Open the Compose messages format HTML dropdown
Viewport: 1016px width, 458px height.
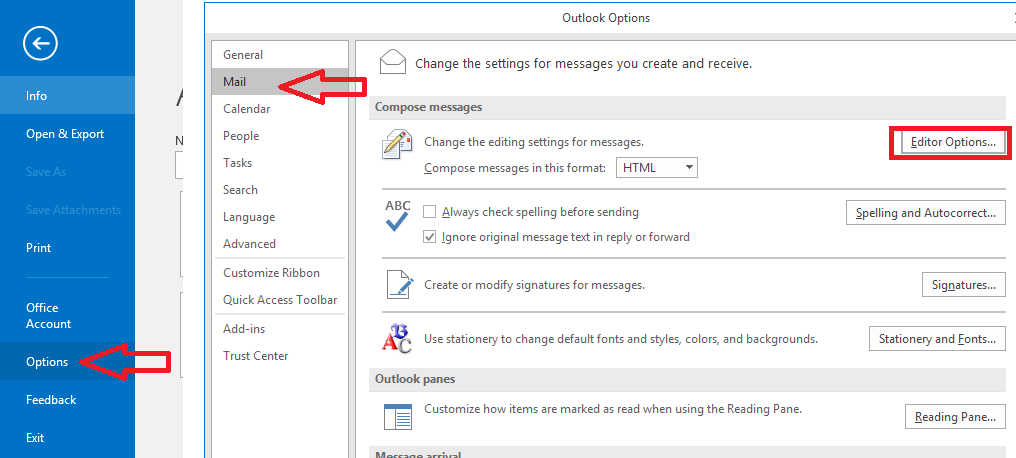tap(656, 168)
